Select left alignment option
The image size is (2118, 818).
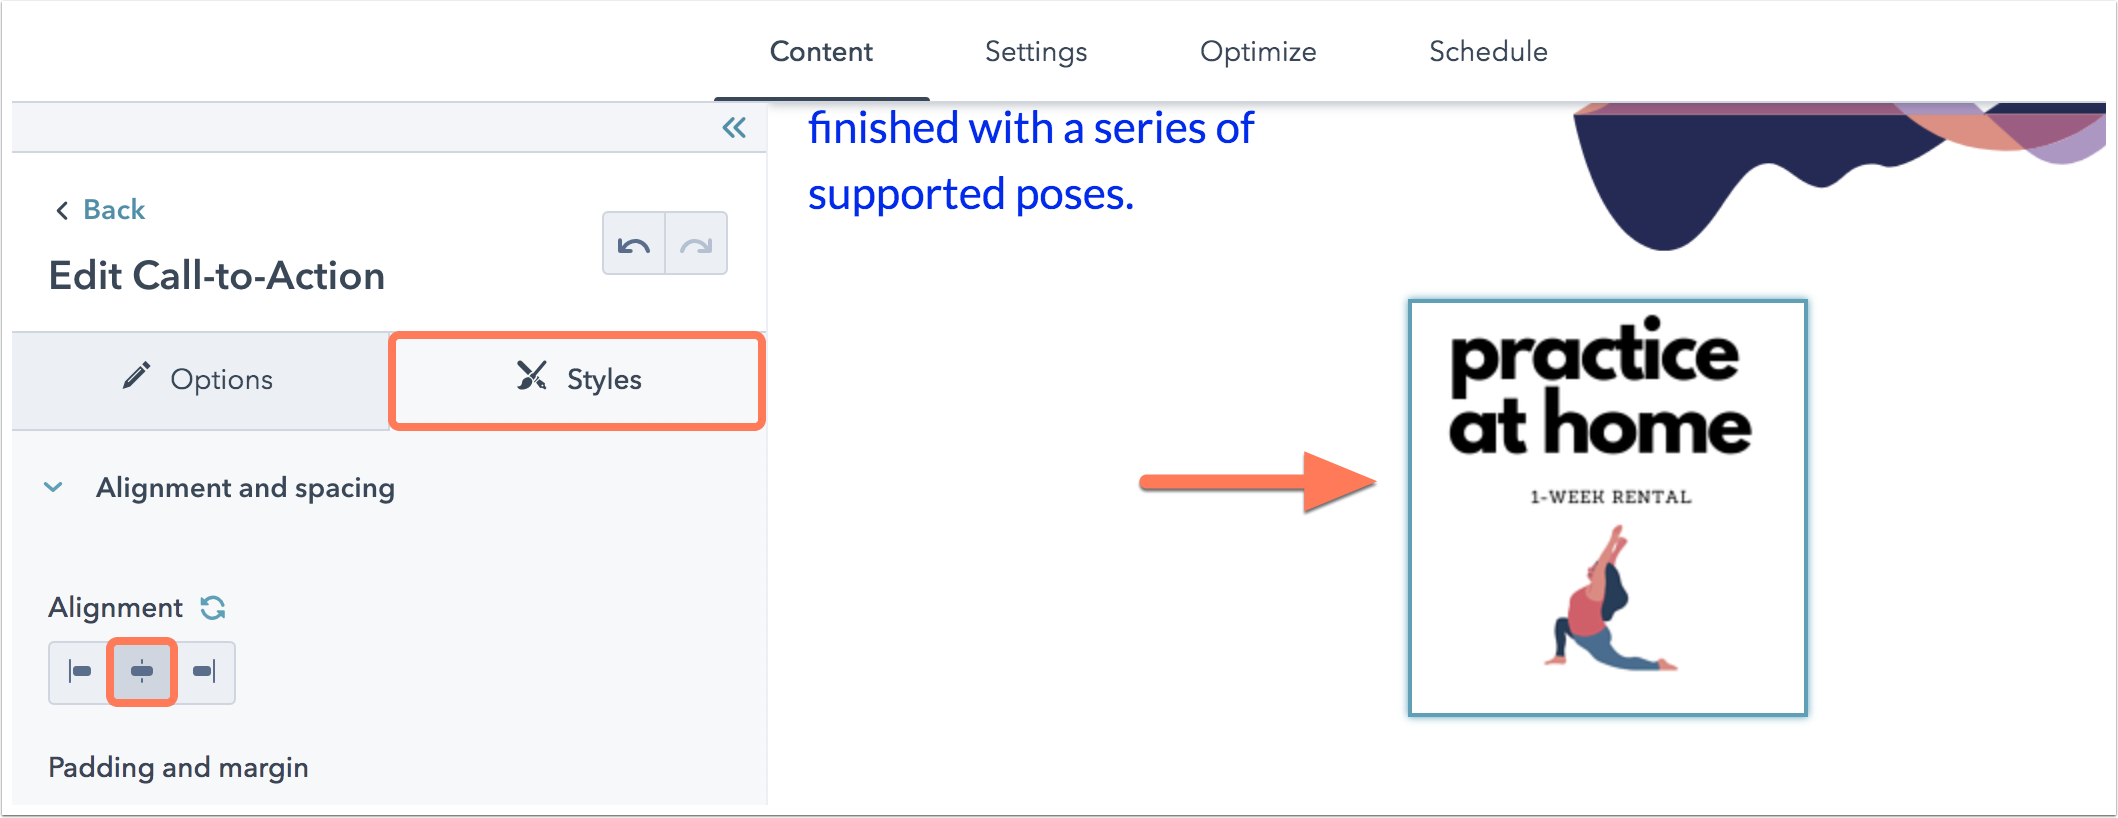[x=80, y=672]
